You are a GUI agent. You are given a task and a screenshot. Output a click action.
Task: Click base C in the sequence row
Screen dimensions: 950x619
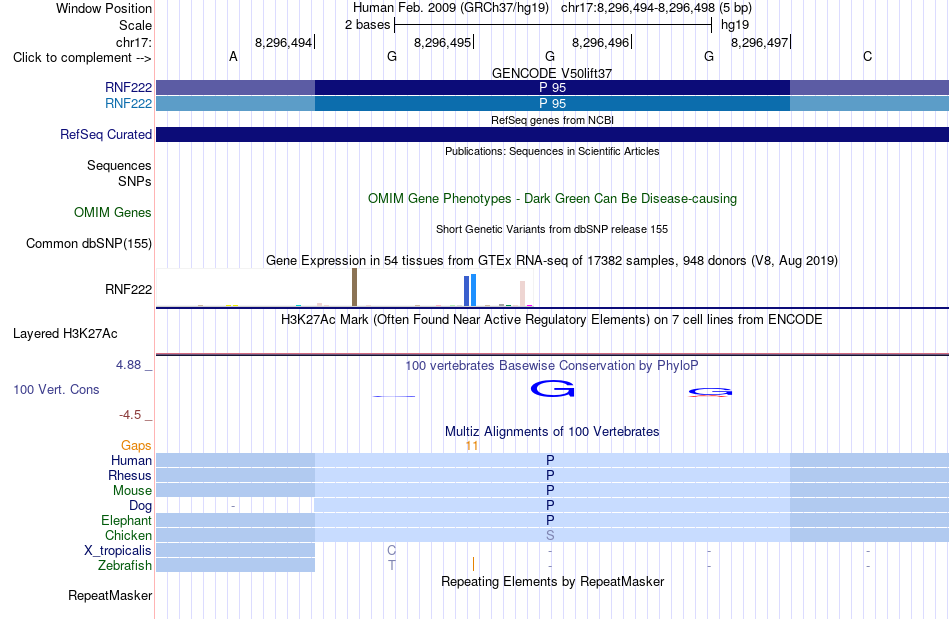(868, 56)
